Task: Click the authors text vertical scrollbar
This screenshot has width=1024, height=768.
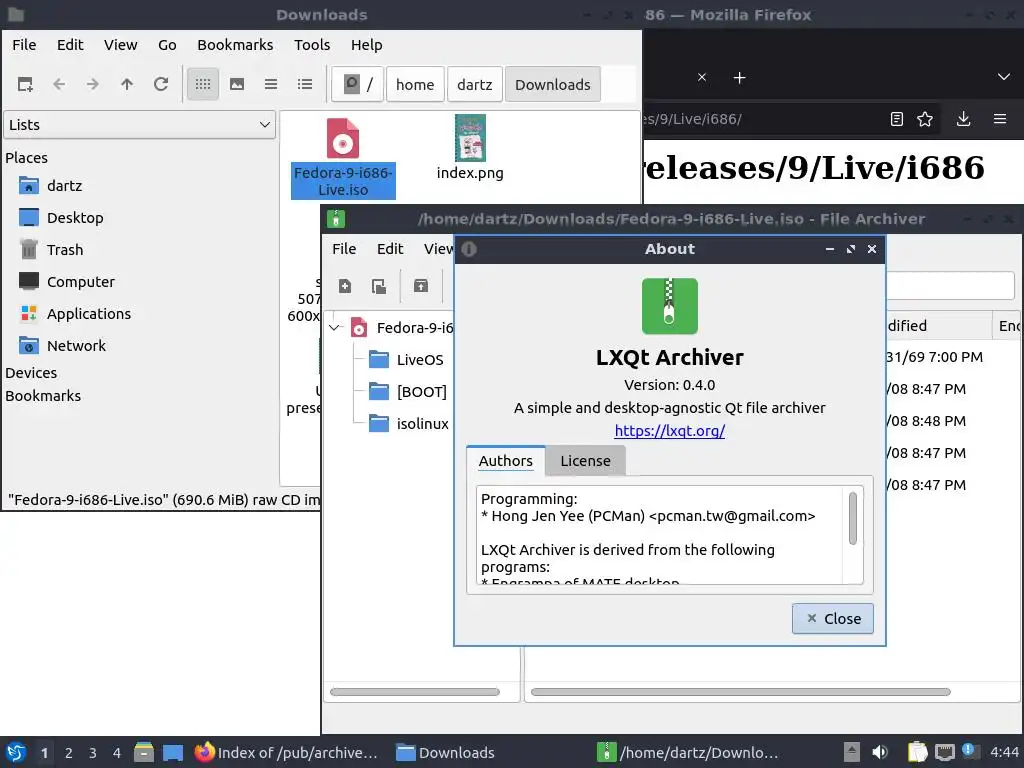Action: [x=852, y=518]
